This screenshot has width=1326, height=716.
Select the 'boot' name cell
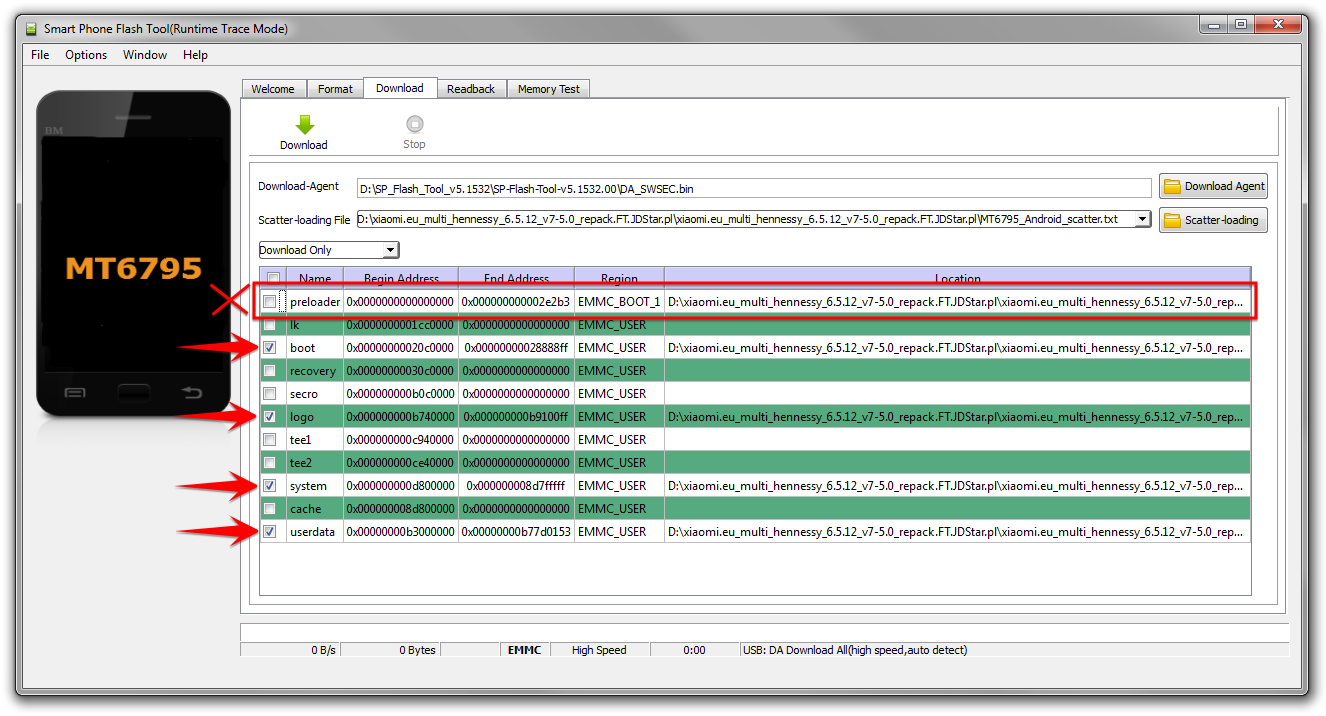pos(315,348)
